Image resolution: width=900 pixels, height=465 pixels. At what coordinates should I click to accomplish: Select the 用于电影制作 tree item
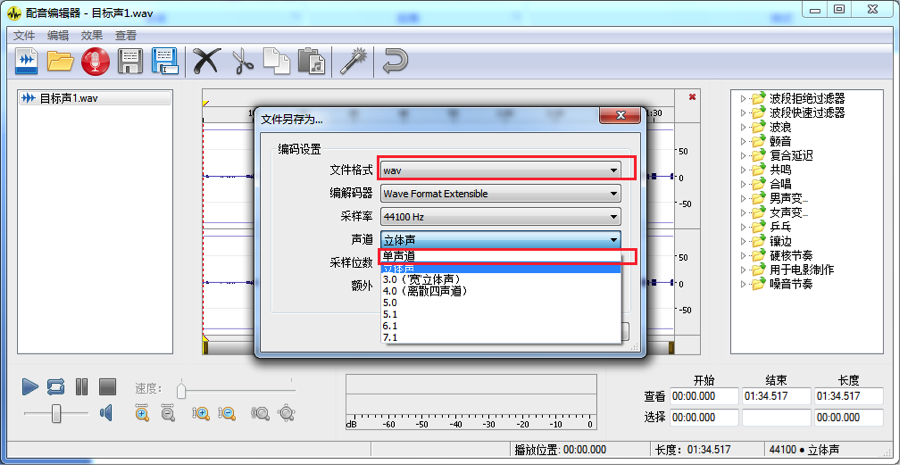[x=802, y=270]
